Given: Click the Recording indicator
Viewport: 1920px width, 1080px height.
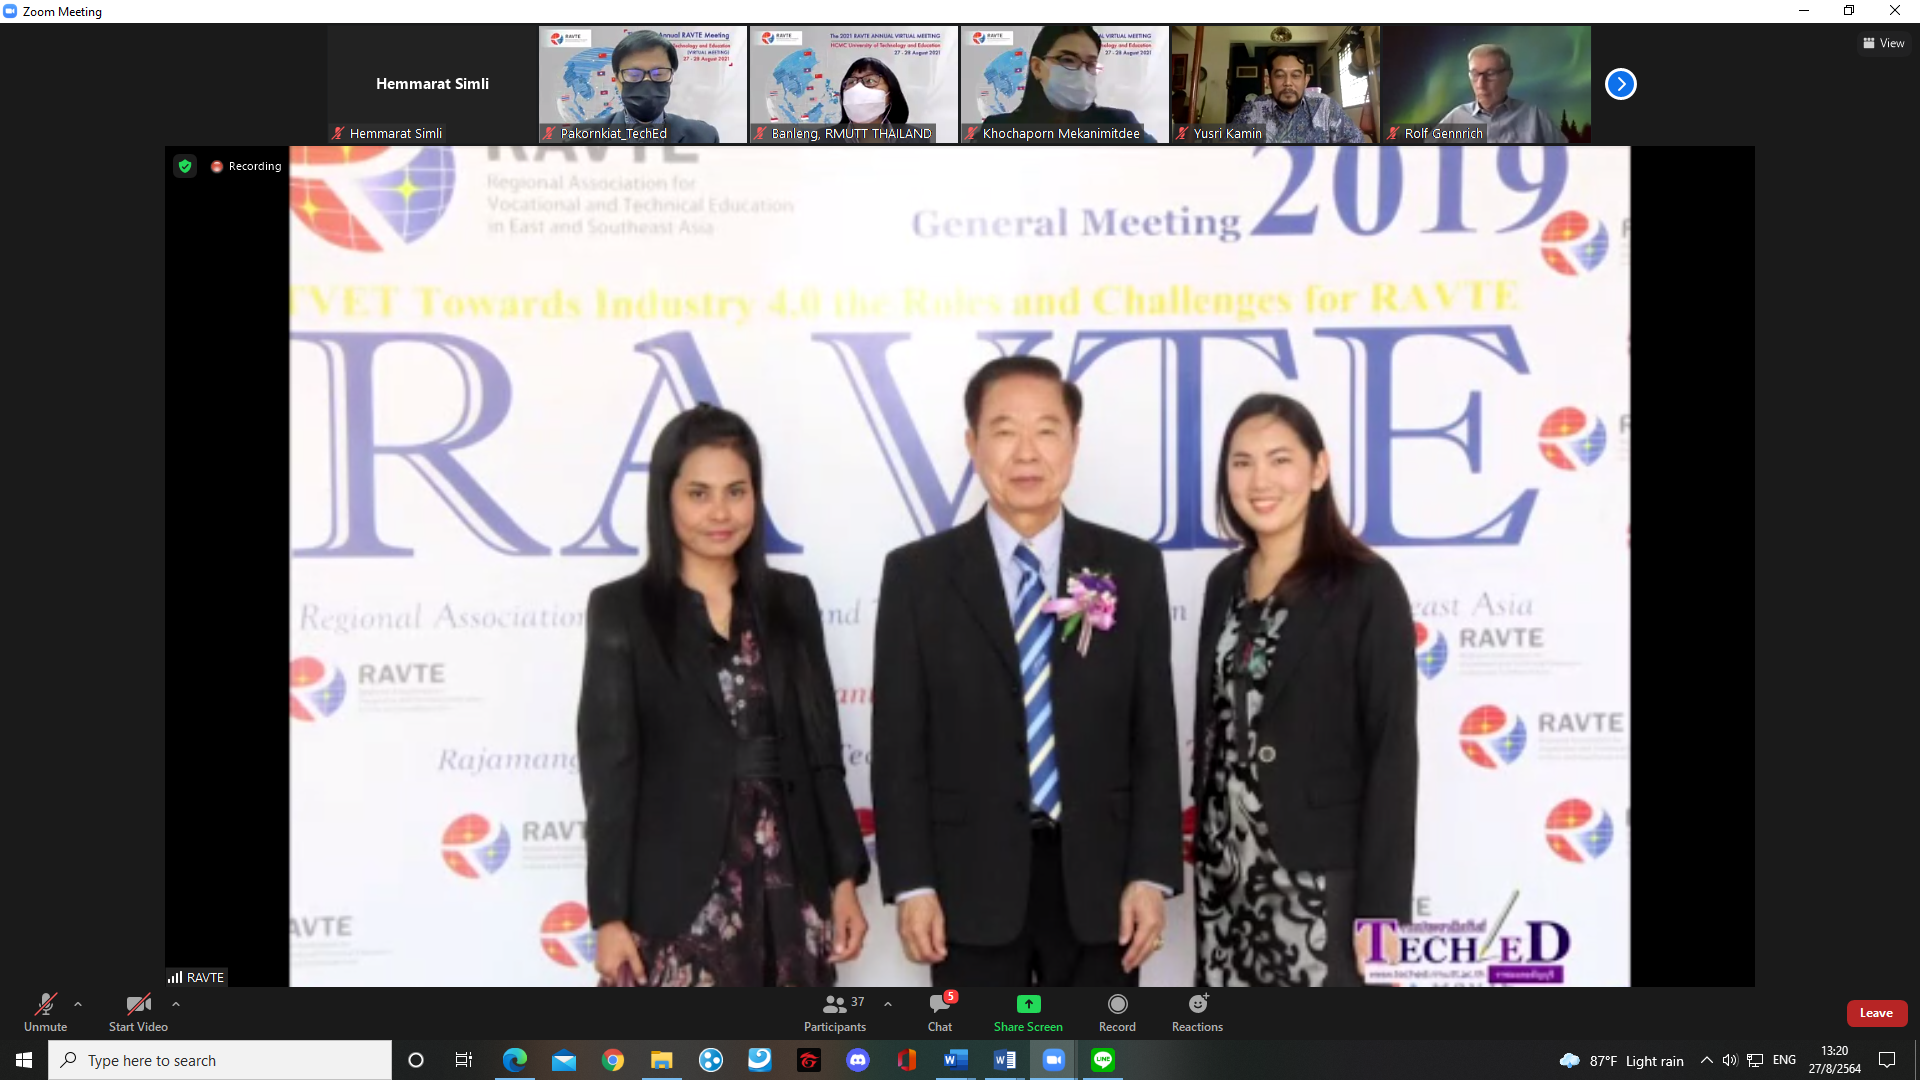Looking at the screenshot, I should pos(246,166).
